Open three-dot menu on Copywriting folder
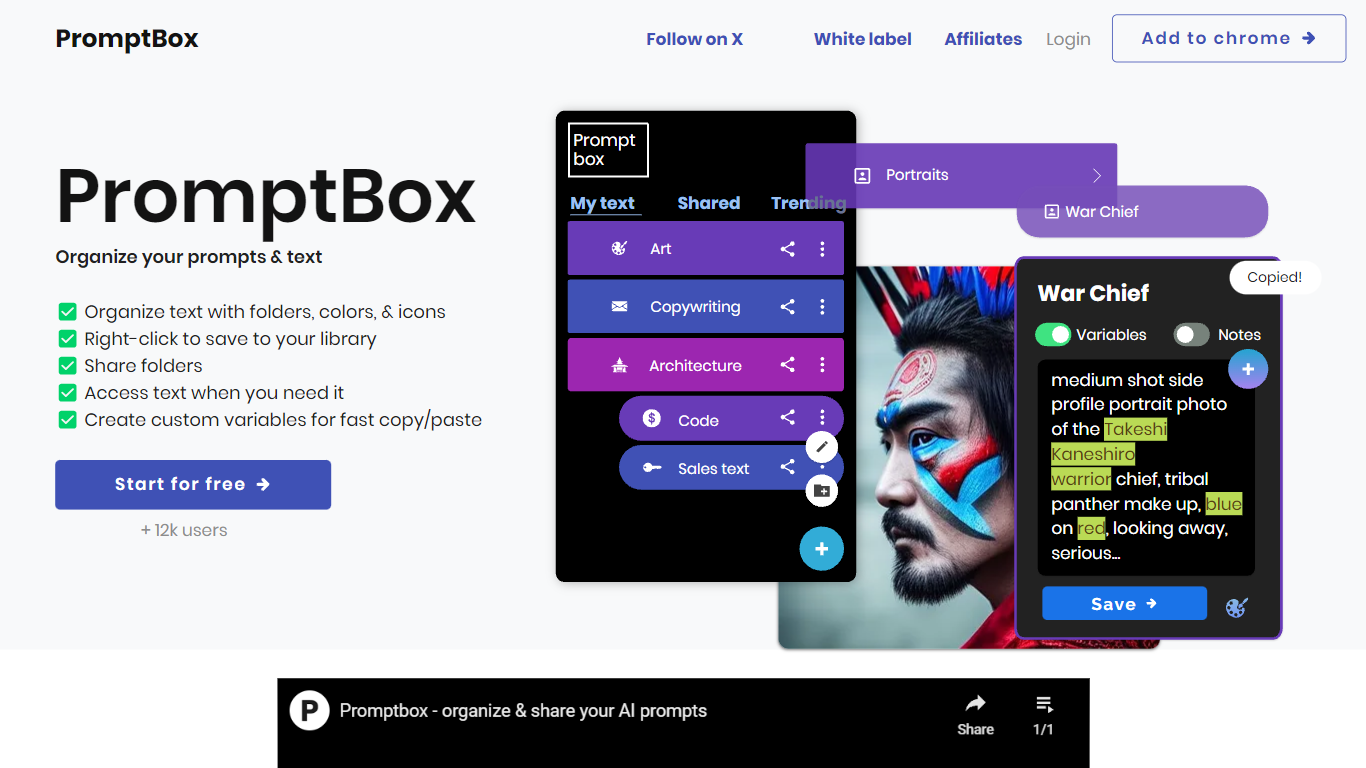The image size is (1366, 768). click(x=822, y=307)
